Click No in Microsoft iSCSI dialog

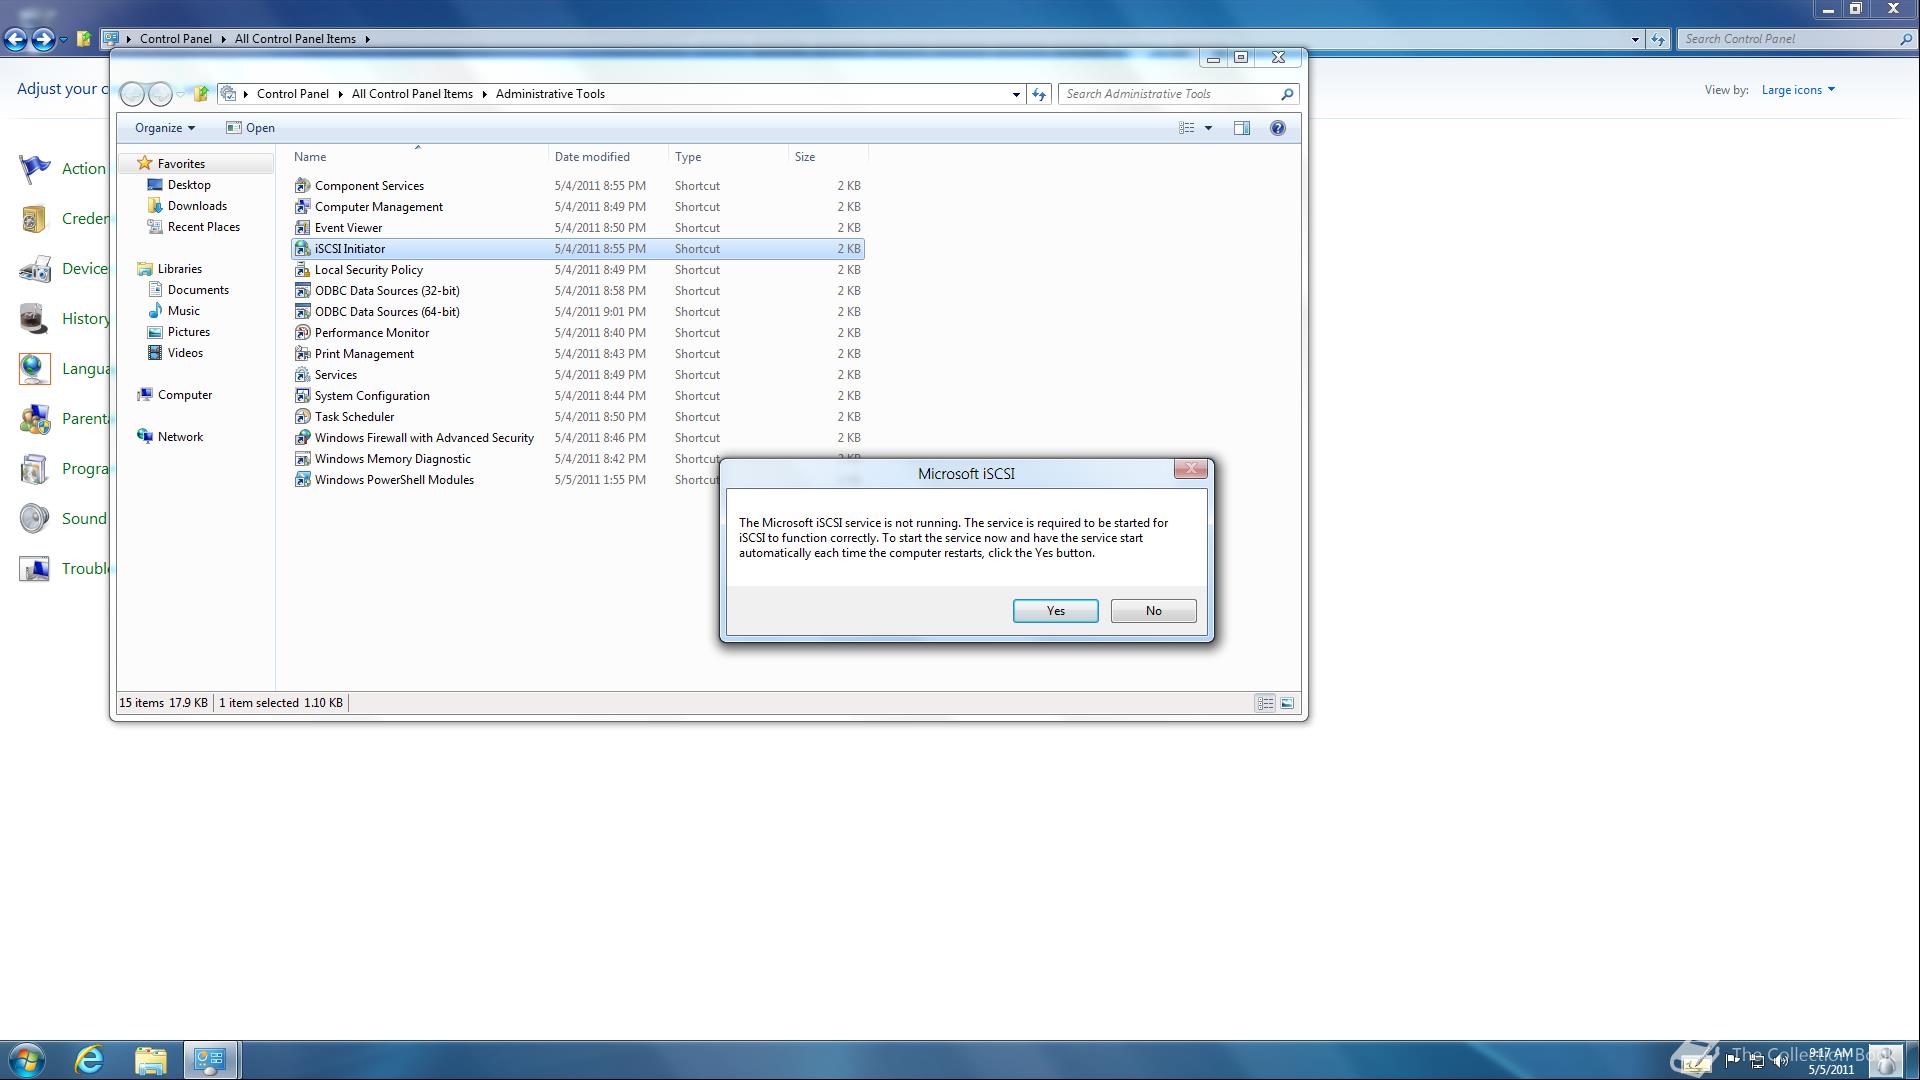point(1153,611)
